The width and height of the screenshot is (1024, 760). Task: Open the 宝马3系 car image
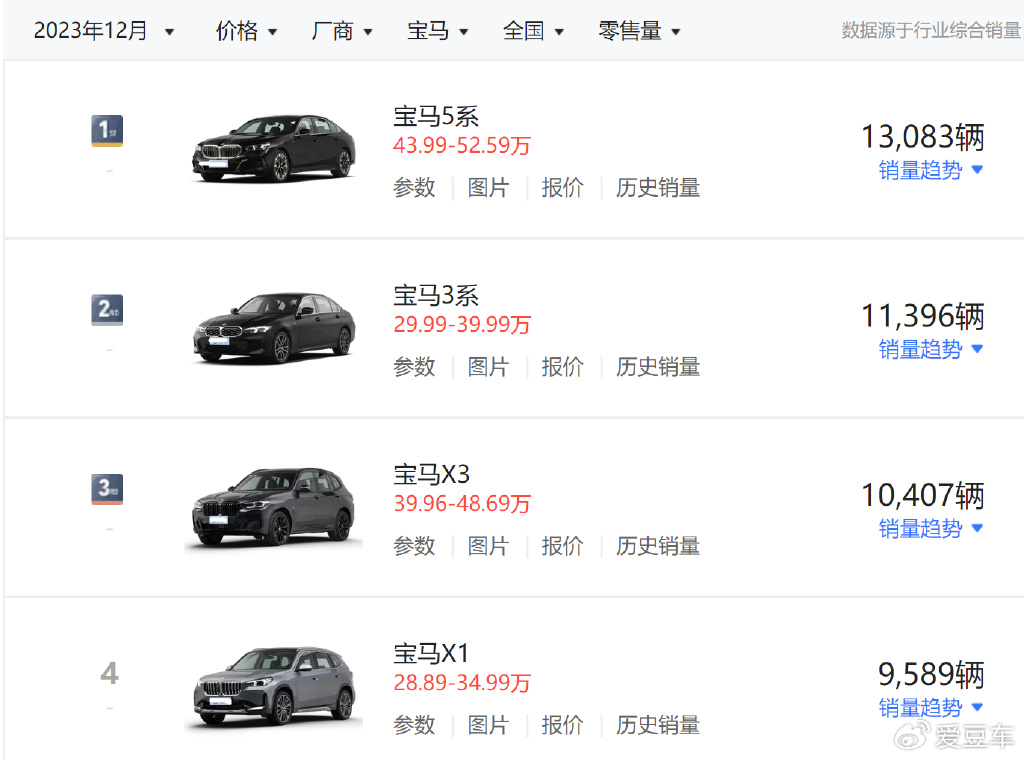pyautogui.click(x=273, y=328)
